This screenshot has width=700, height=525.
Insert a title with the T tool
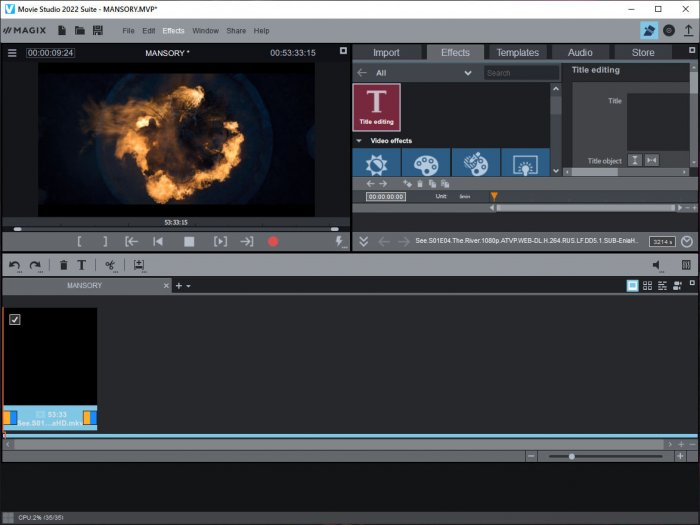point(82,265)
